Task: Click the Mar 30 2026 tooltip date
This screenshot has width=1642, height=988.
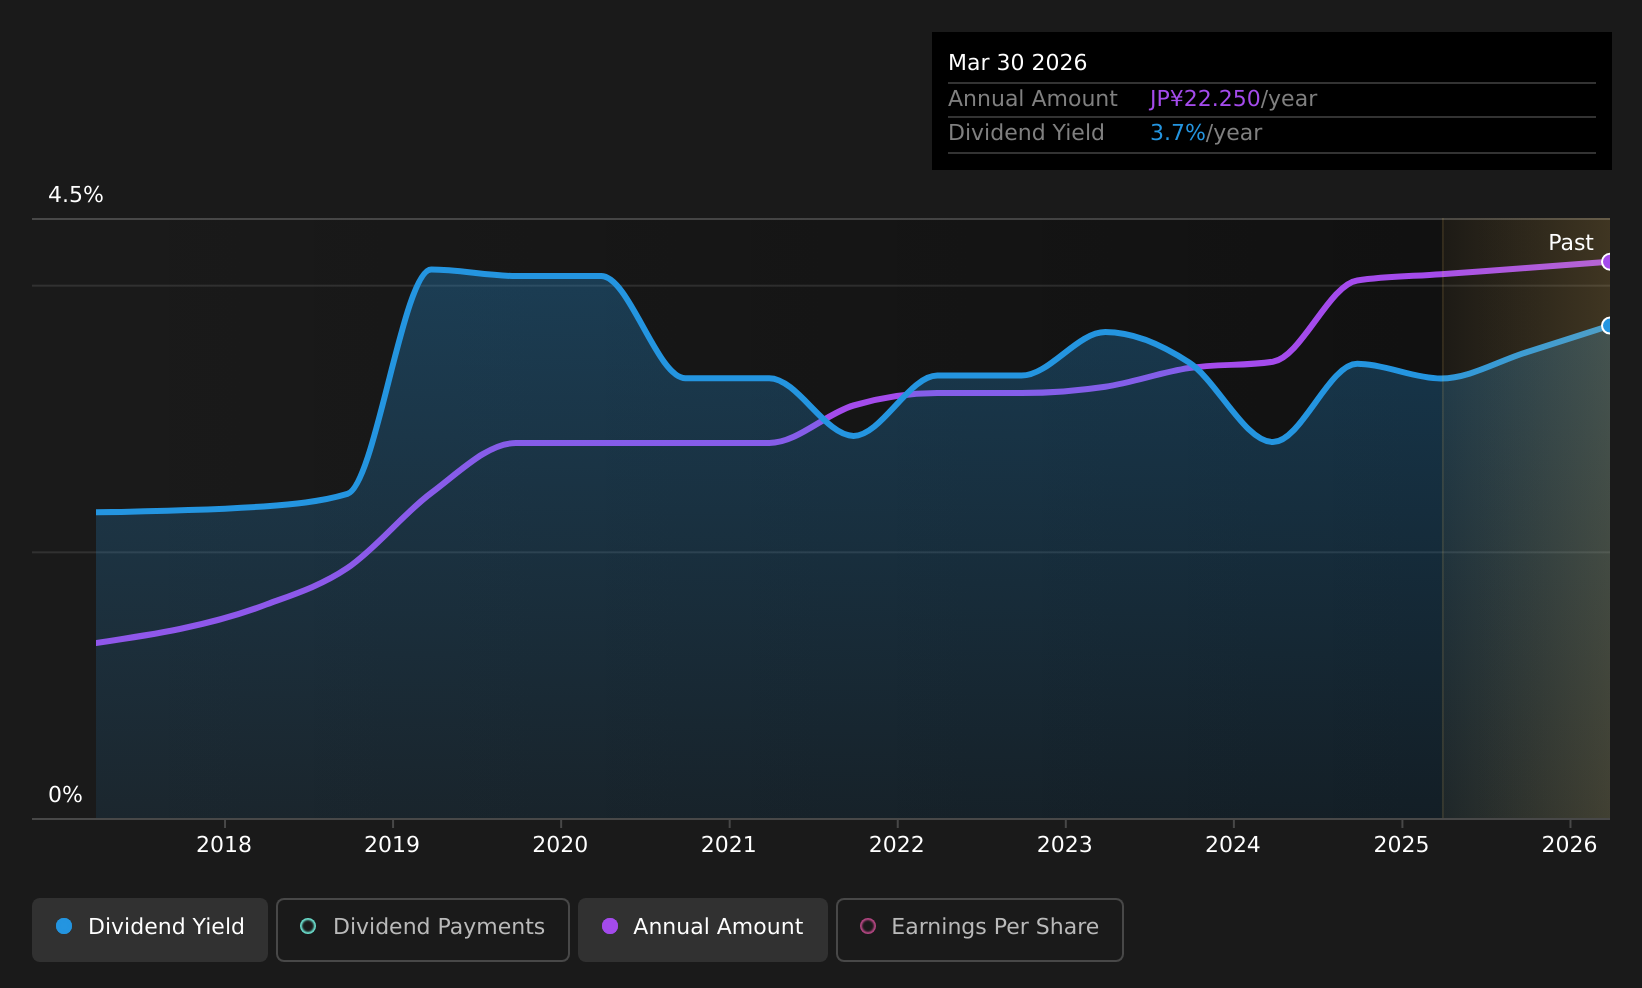Action: coord(1017,63)
